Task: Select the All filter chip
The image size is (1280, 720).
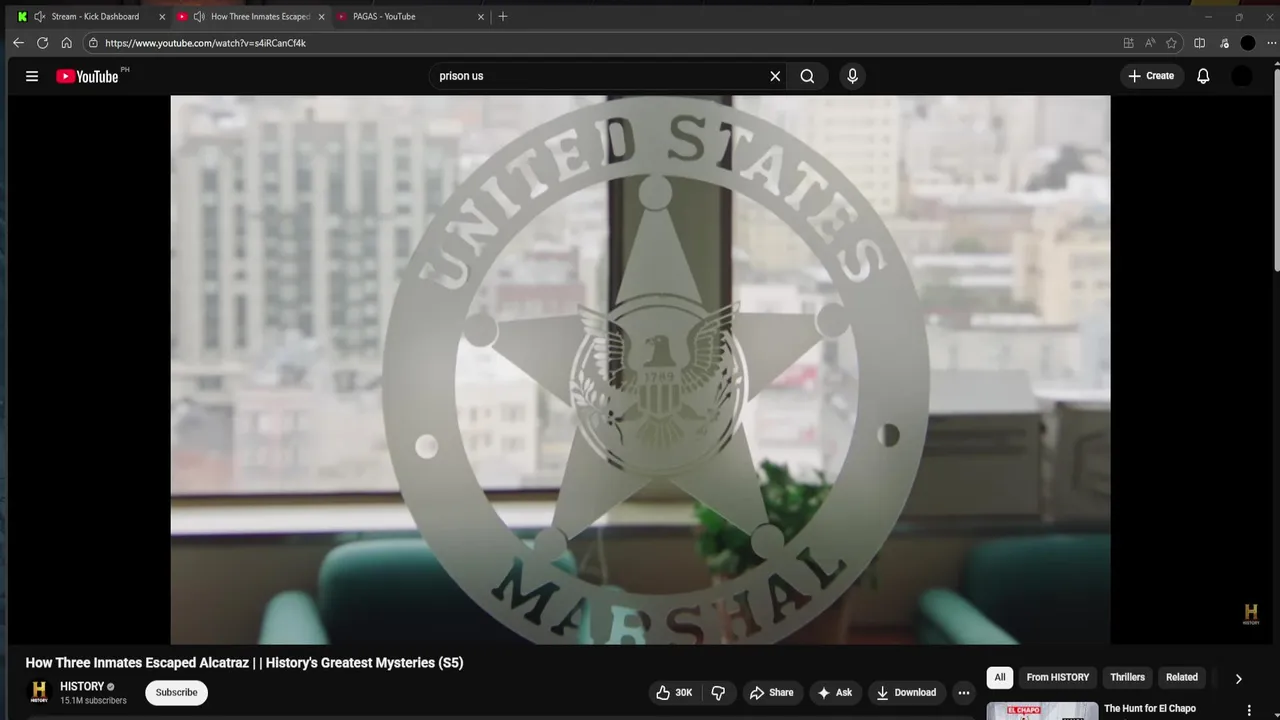Action: click(x=999, y=677)
